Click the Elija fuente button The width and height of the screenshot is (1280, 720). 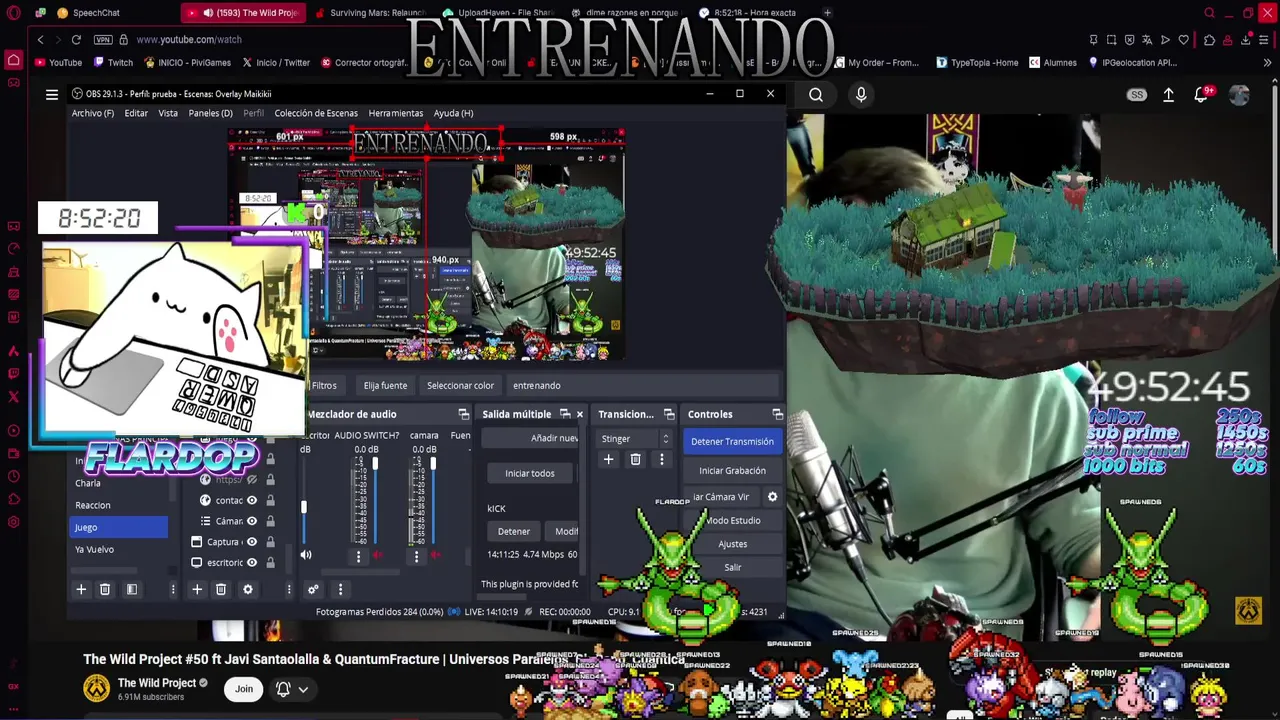coord(385,385)
